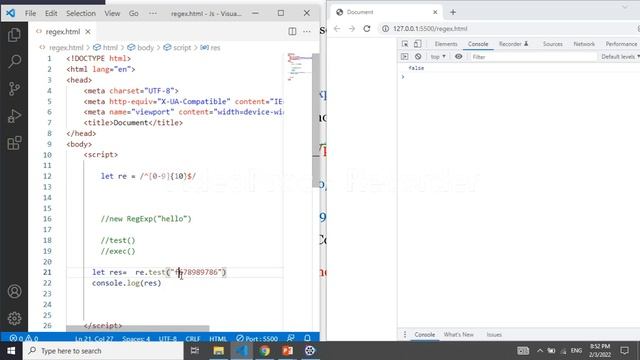Open notifications bell in status bar

click(307, 338)
